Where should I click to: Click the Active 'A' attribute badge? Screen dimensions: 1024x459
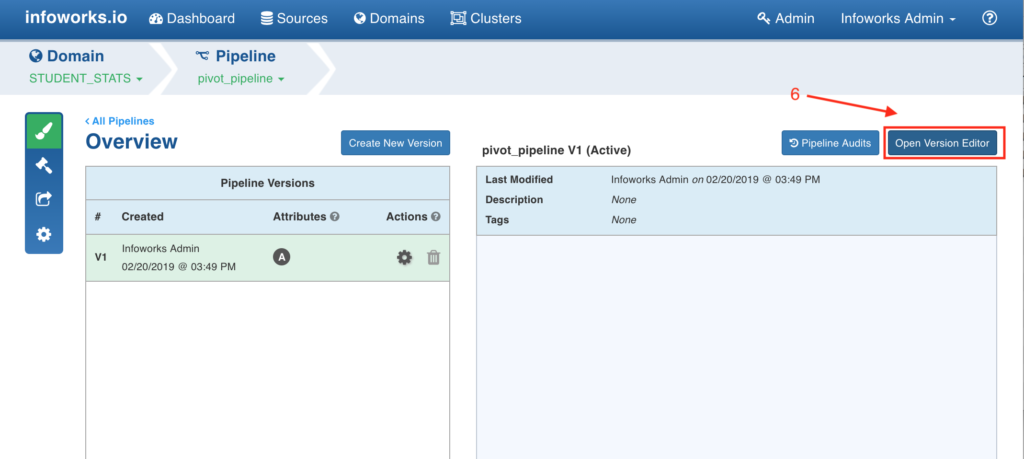pos(281,257)
